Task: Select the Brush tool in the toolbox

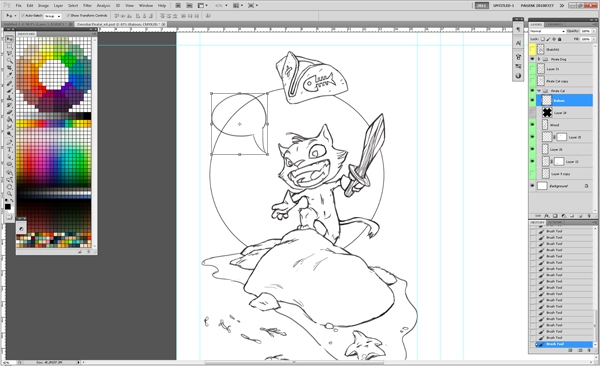Action: coord(9,91)
